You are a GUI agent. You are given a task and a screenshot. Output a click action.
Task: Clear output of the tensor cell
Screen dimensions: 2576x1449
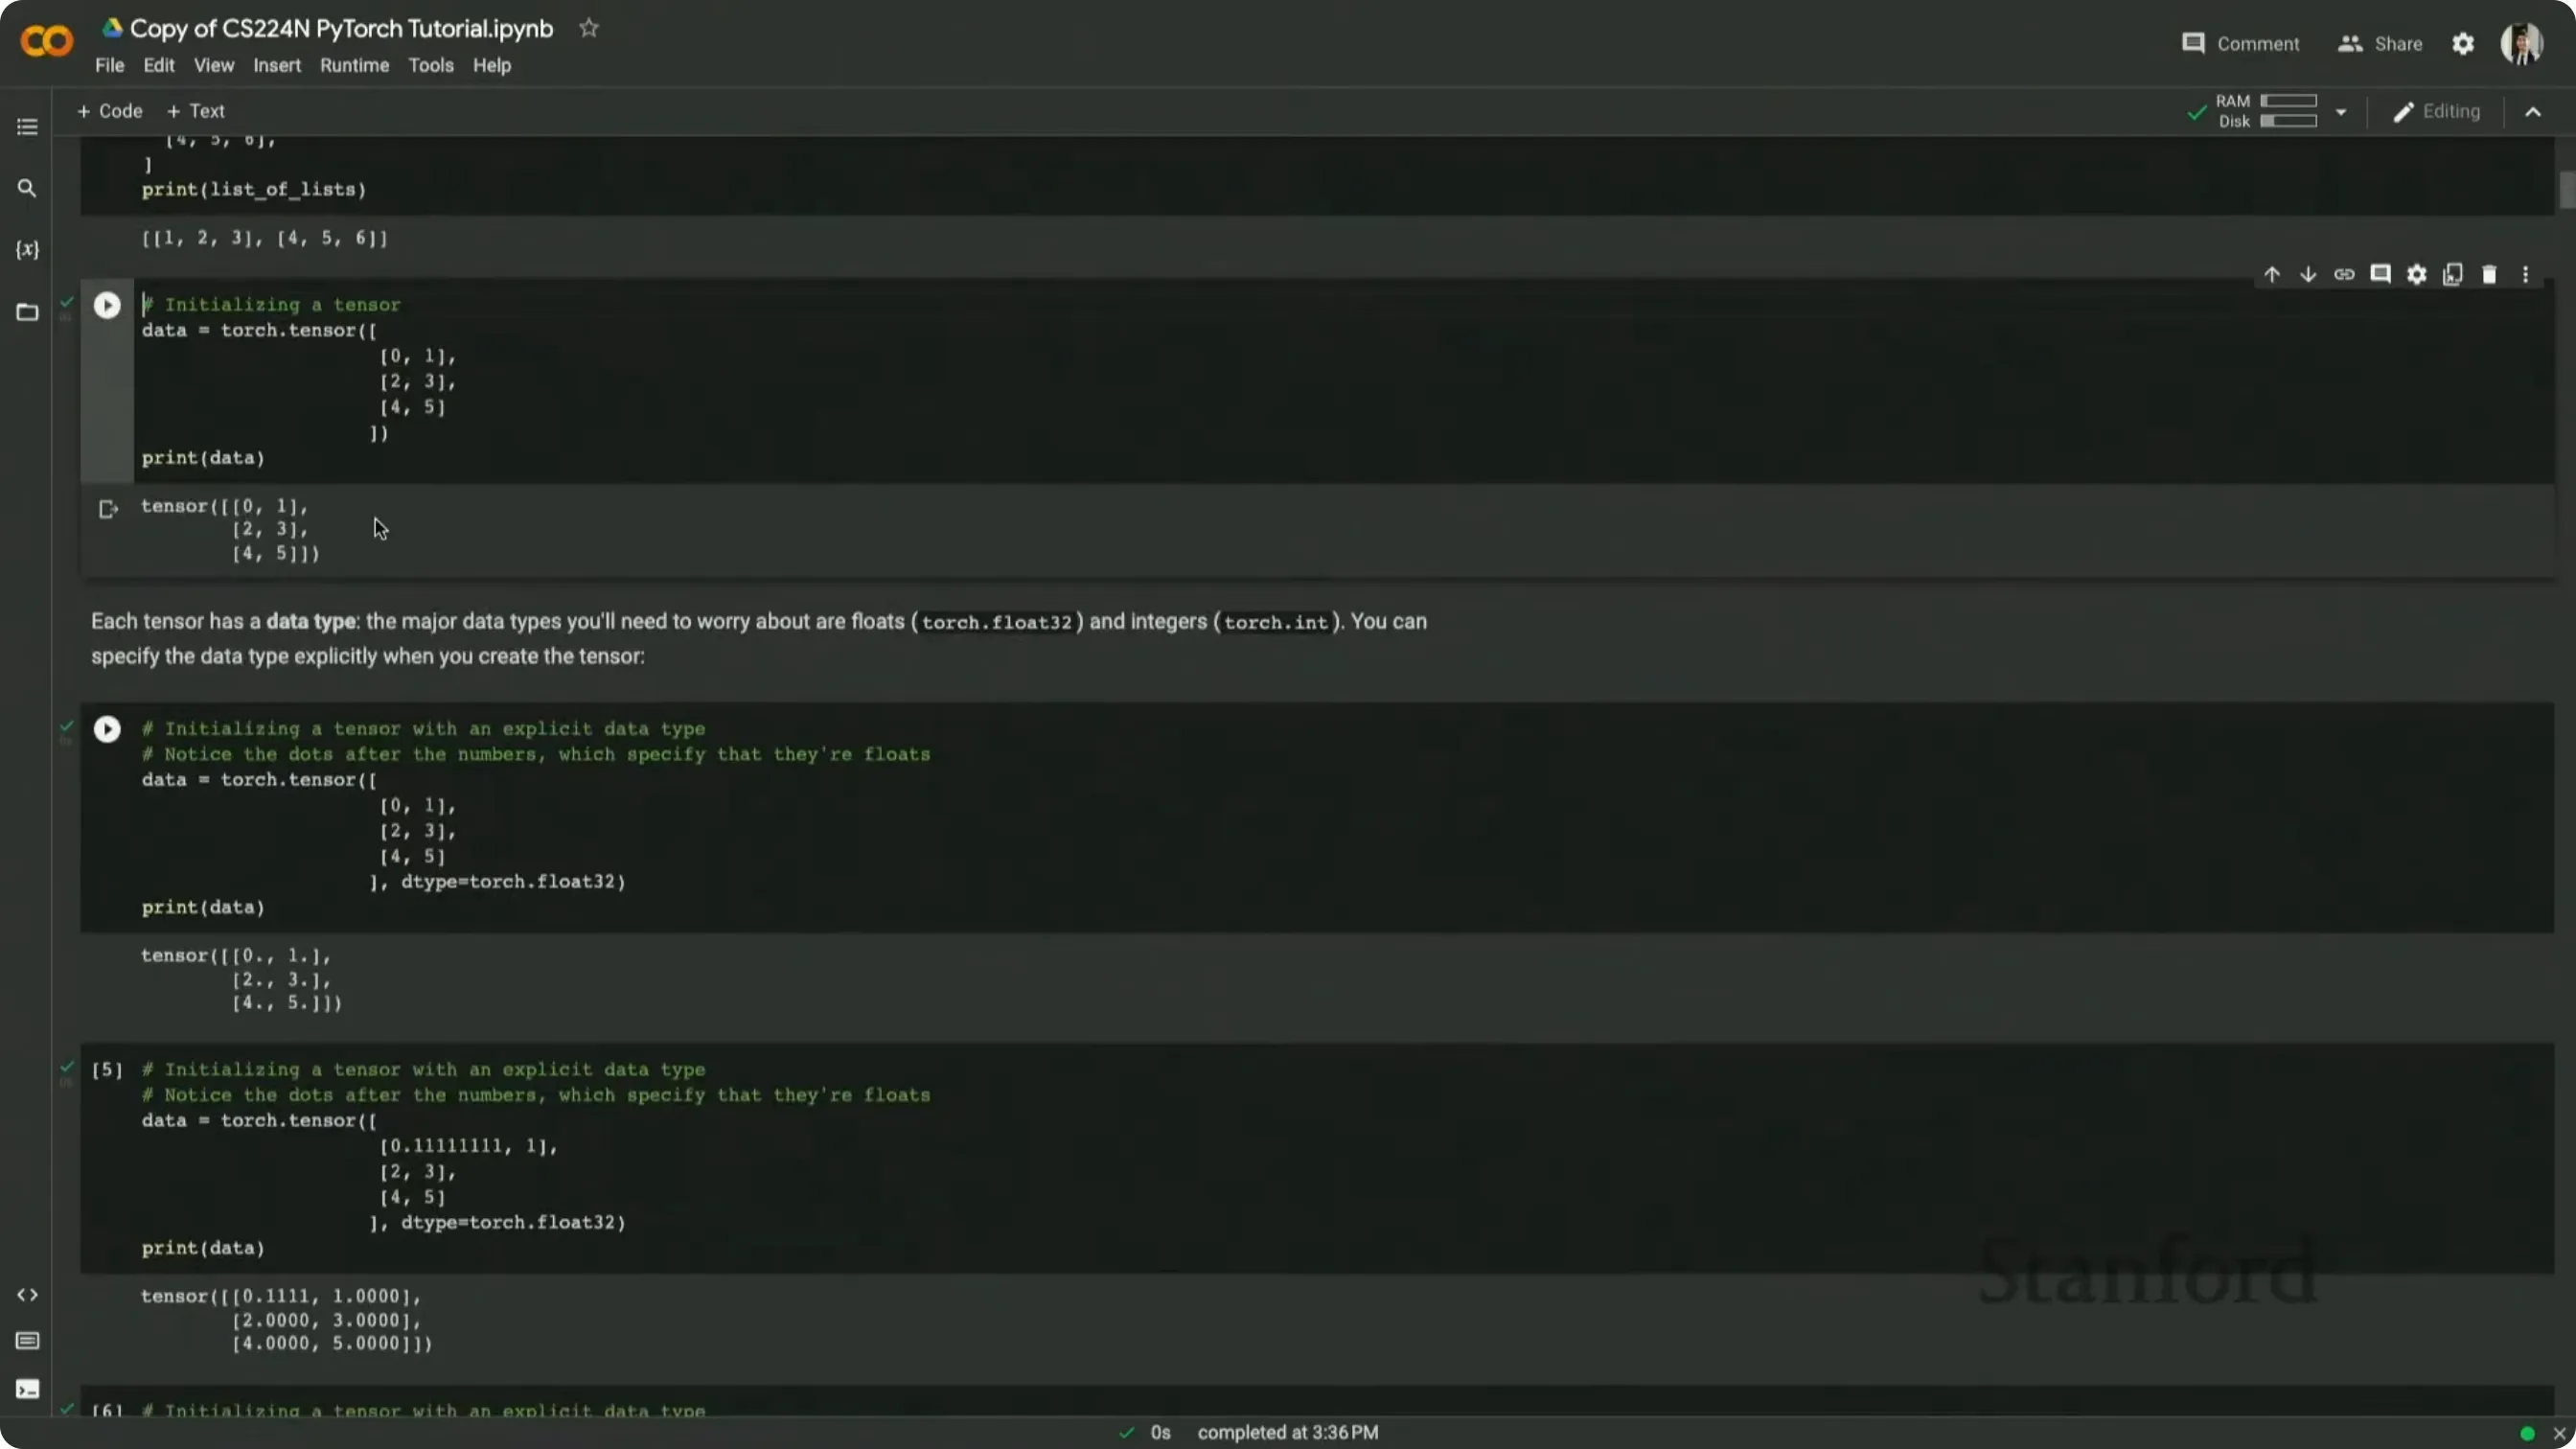click(108, 509)
